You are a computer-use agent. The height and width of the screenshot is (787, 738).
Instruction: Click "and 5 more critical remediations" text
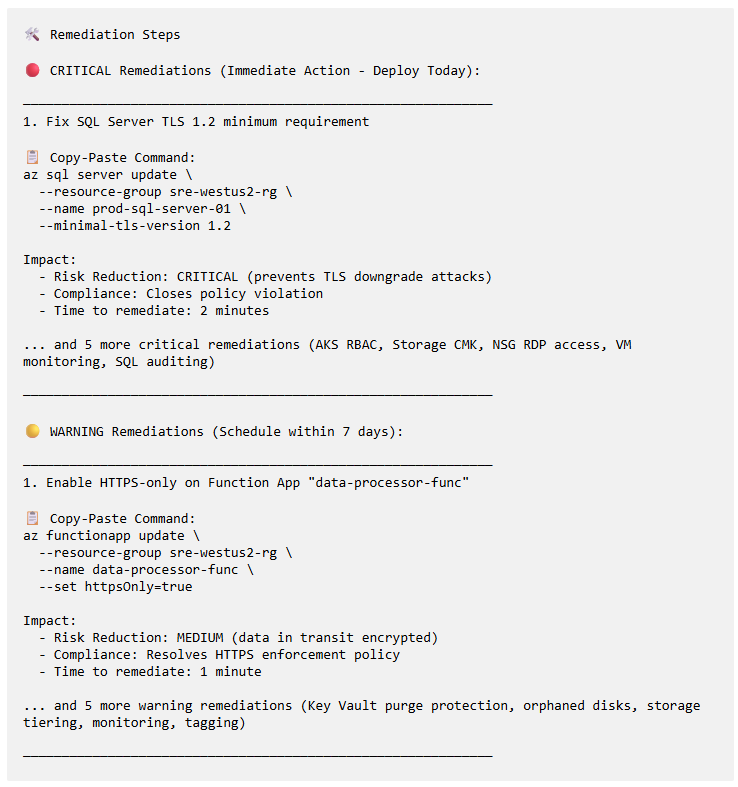pyautogui.click(x=177, y=345)
